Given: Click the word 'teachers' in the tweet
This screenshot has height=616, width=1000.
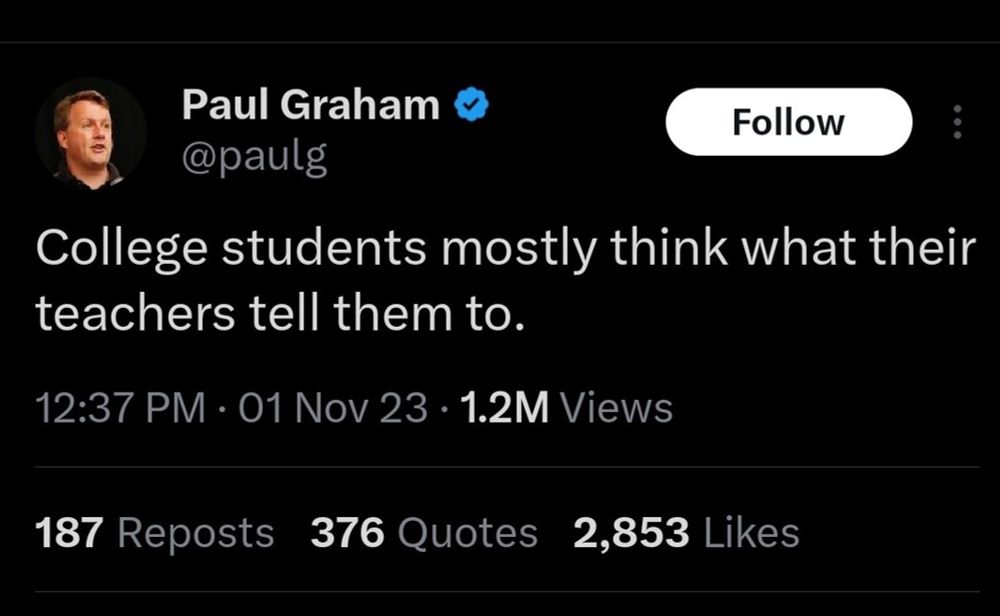Looking at the screenshot, I should (135, 314).
